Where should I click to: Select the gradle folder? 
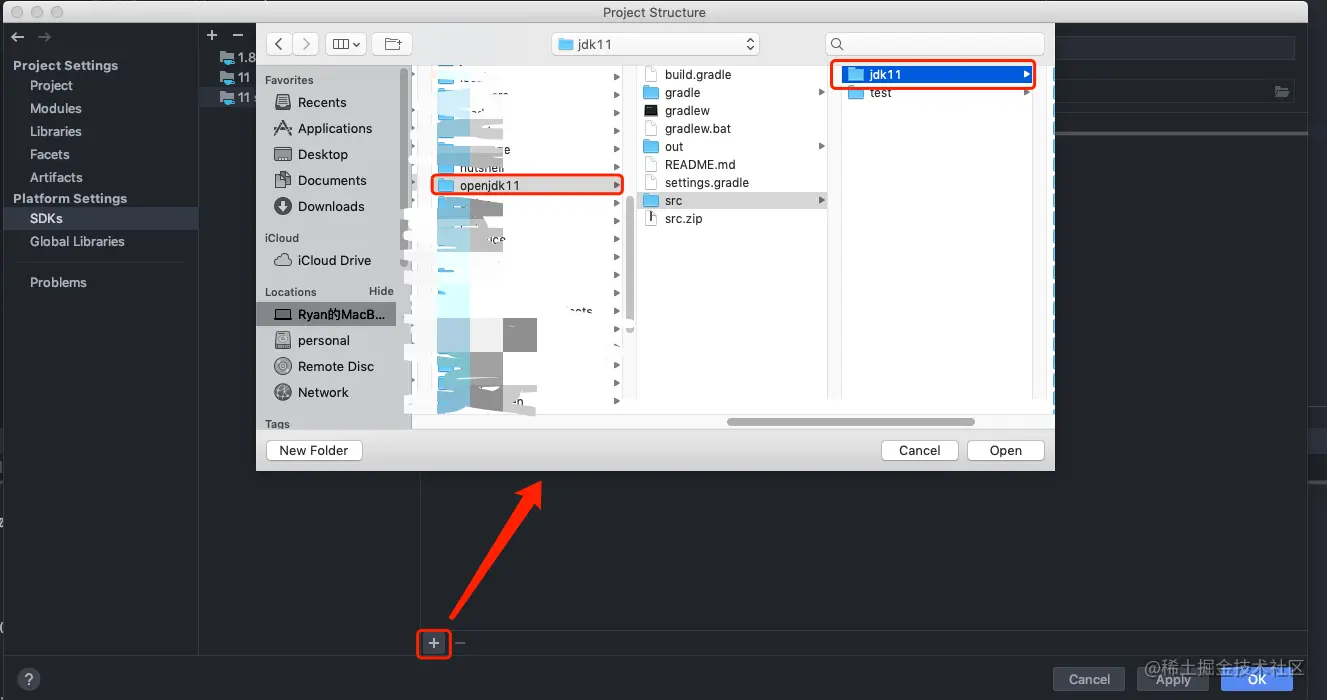click(682, 92)
